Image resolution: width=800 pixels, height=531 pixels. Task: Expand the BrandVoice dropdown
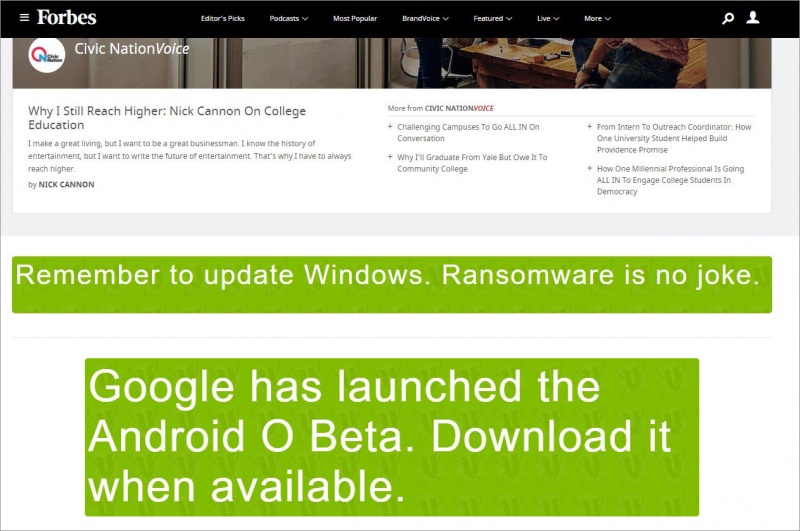(426, 18)
